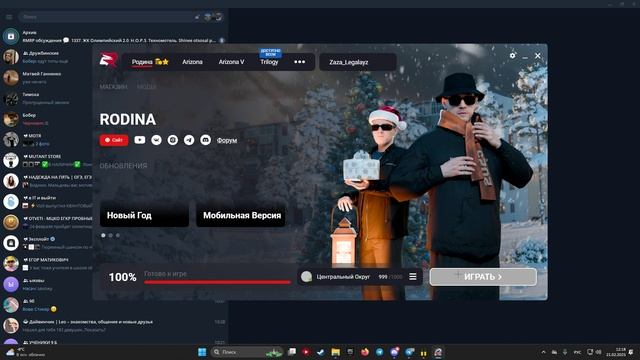640x360 pixels.
Task: Click the red Сайт button
Action: pyautogui.click(x=114, y=140)
